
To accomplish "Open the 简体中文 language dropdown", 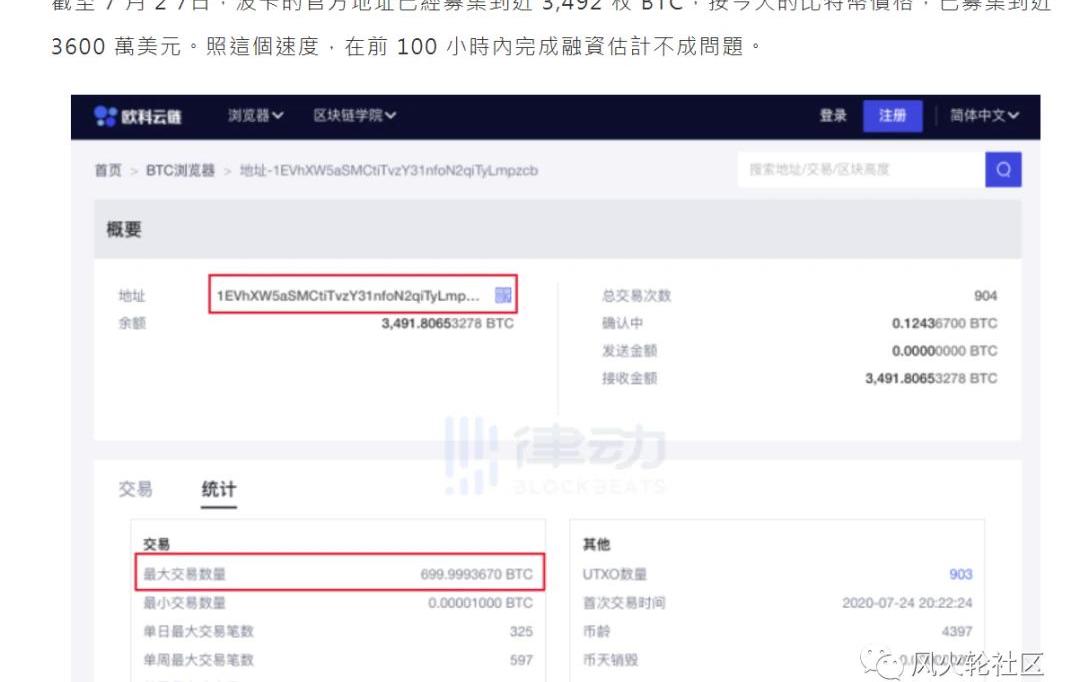I will coord(984,116).
